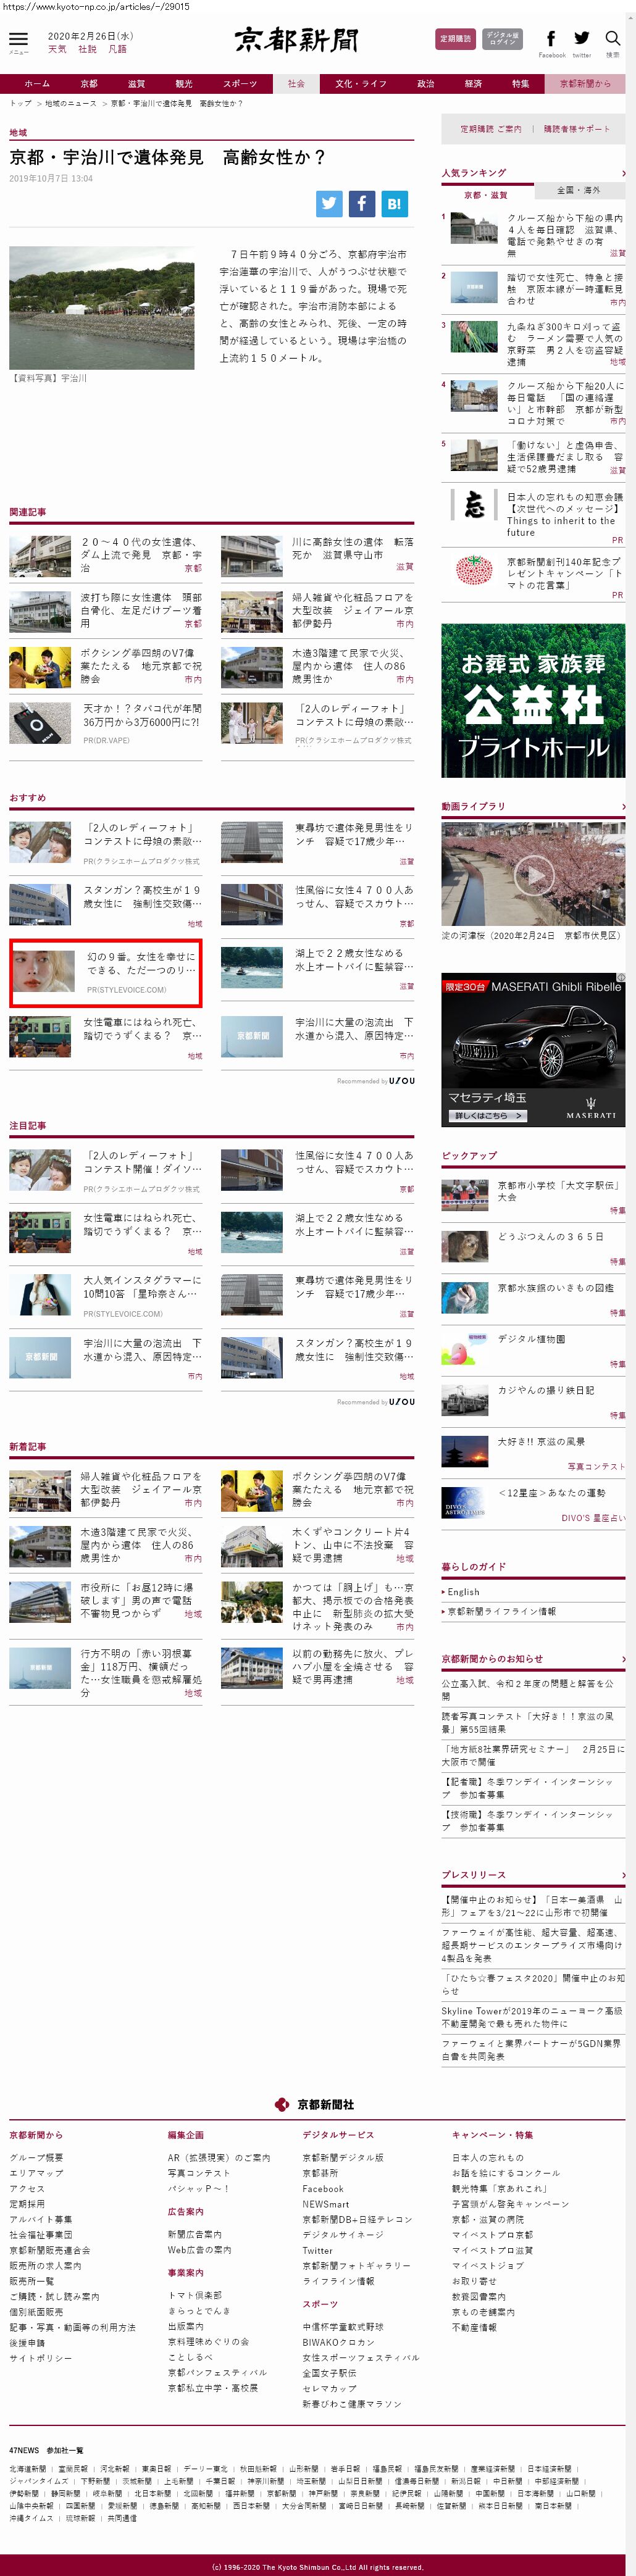Viewport: 636px width, 2576px height.
Task: Share article via Facebook button
Action: [x=361, y=203]
